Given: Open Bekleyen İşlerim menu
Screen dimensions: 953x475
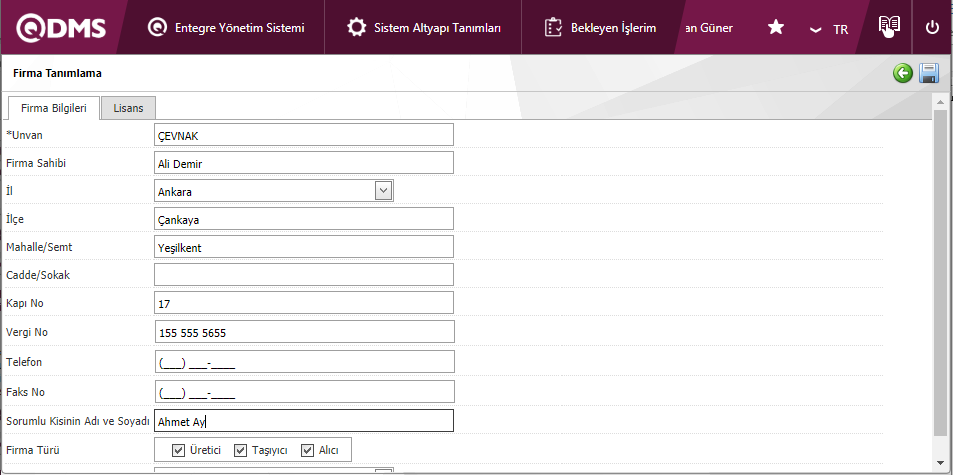Looking at the screenshot, I should [600, 28].
